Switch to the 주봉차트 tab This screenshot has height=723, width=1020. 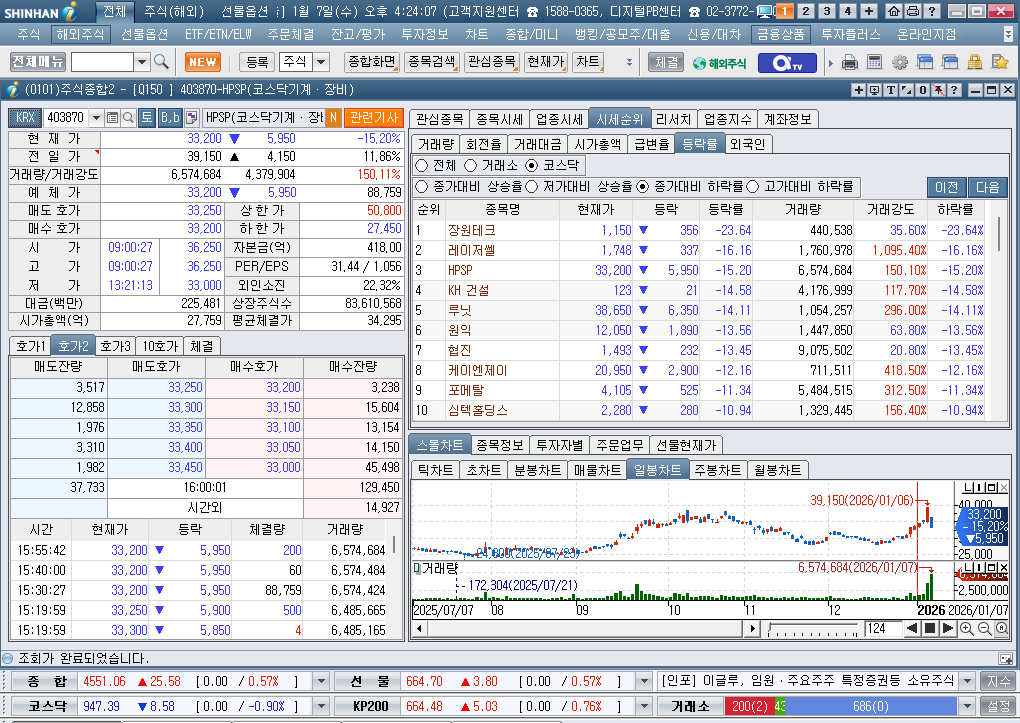click(x=718, y=470)
